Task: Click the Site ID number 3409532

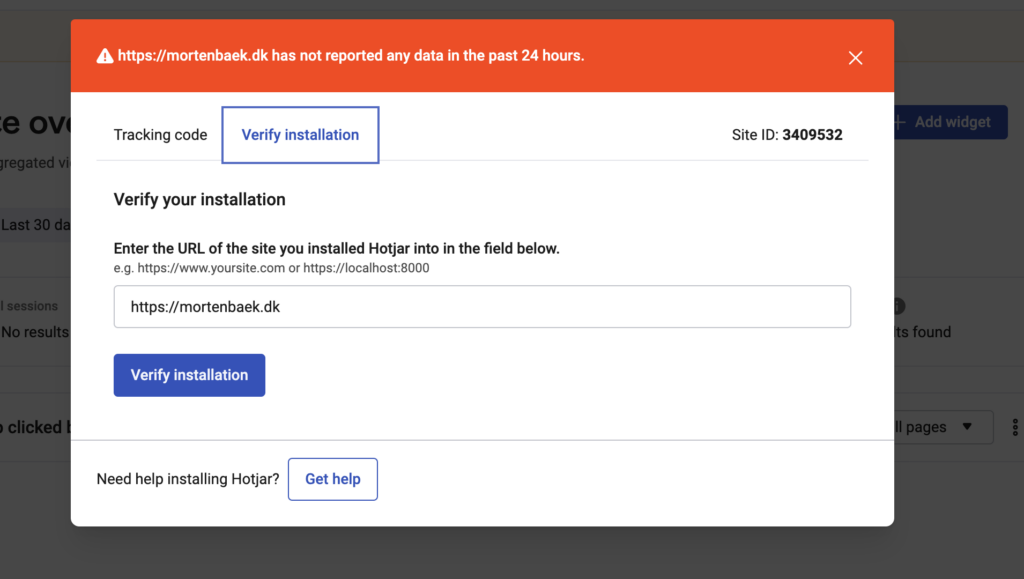Action: pyautogui.click(x=812, y=134)
